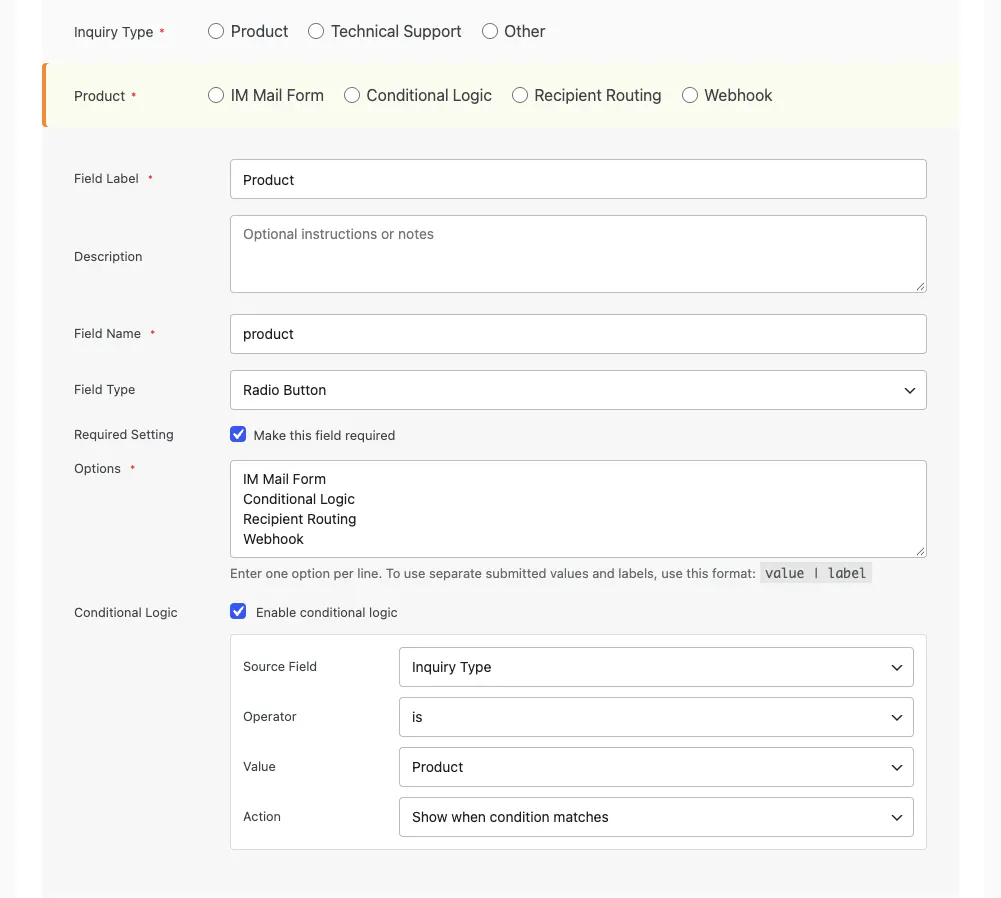This screenshot has width=1001, height=898.
Task: Click the 'value | label' code text
Action: [x=815, y=573]
